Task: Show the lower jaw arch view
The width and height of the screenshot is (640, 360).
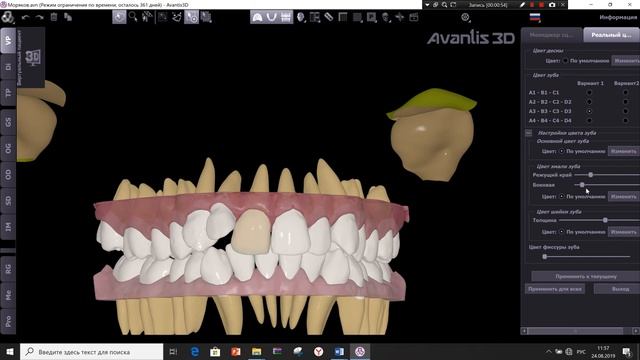Action: [271, 17]
